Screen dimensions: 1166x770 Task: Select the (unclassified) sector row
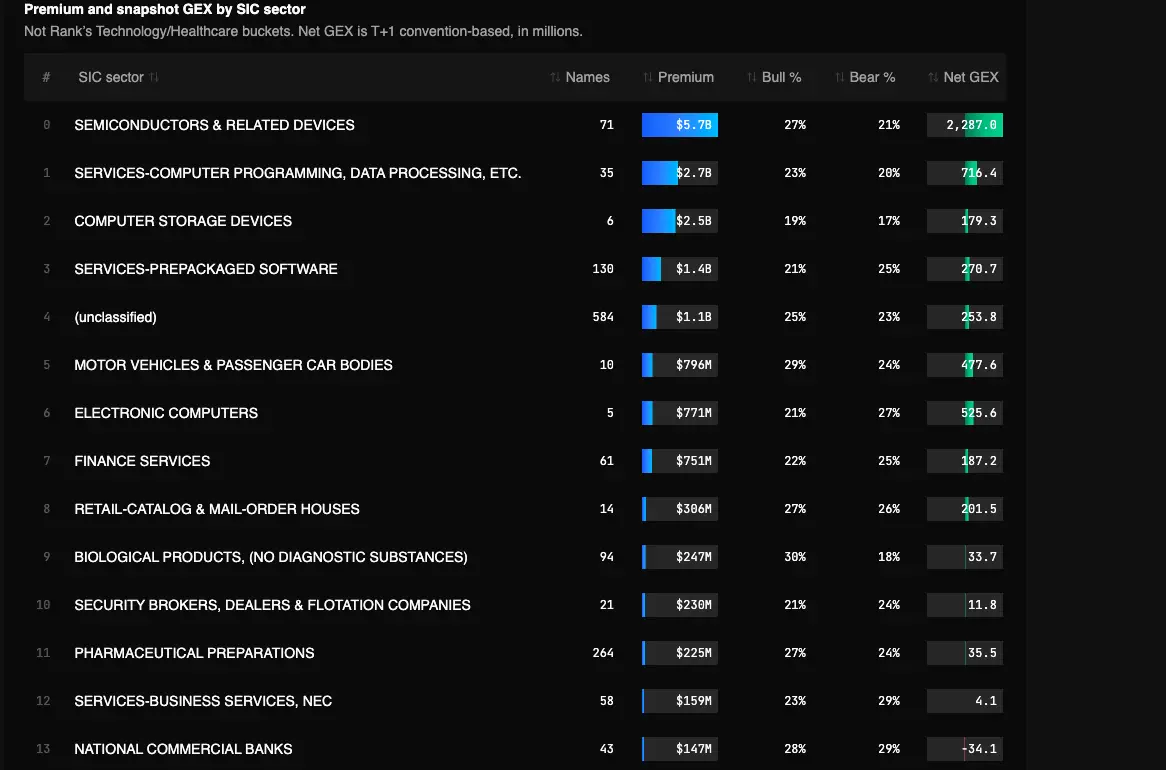coord(515,317)
